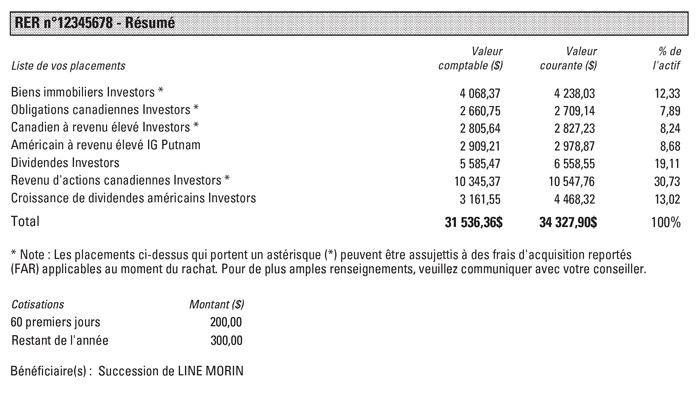The width and height of the screenshot is (700, 394).
Task: Click Obligations canadiennes Investors entry
Action: coord(105,110)
